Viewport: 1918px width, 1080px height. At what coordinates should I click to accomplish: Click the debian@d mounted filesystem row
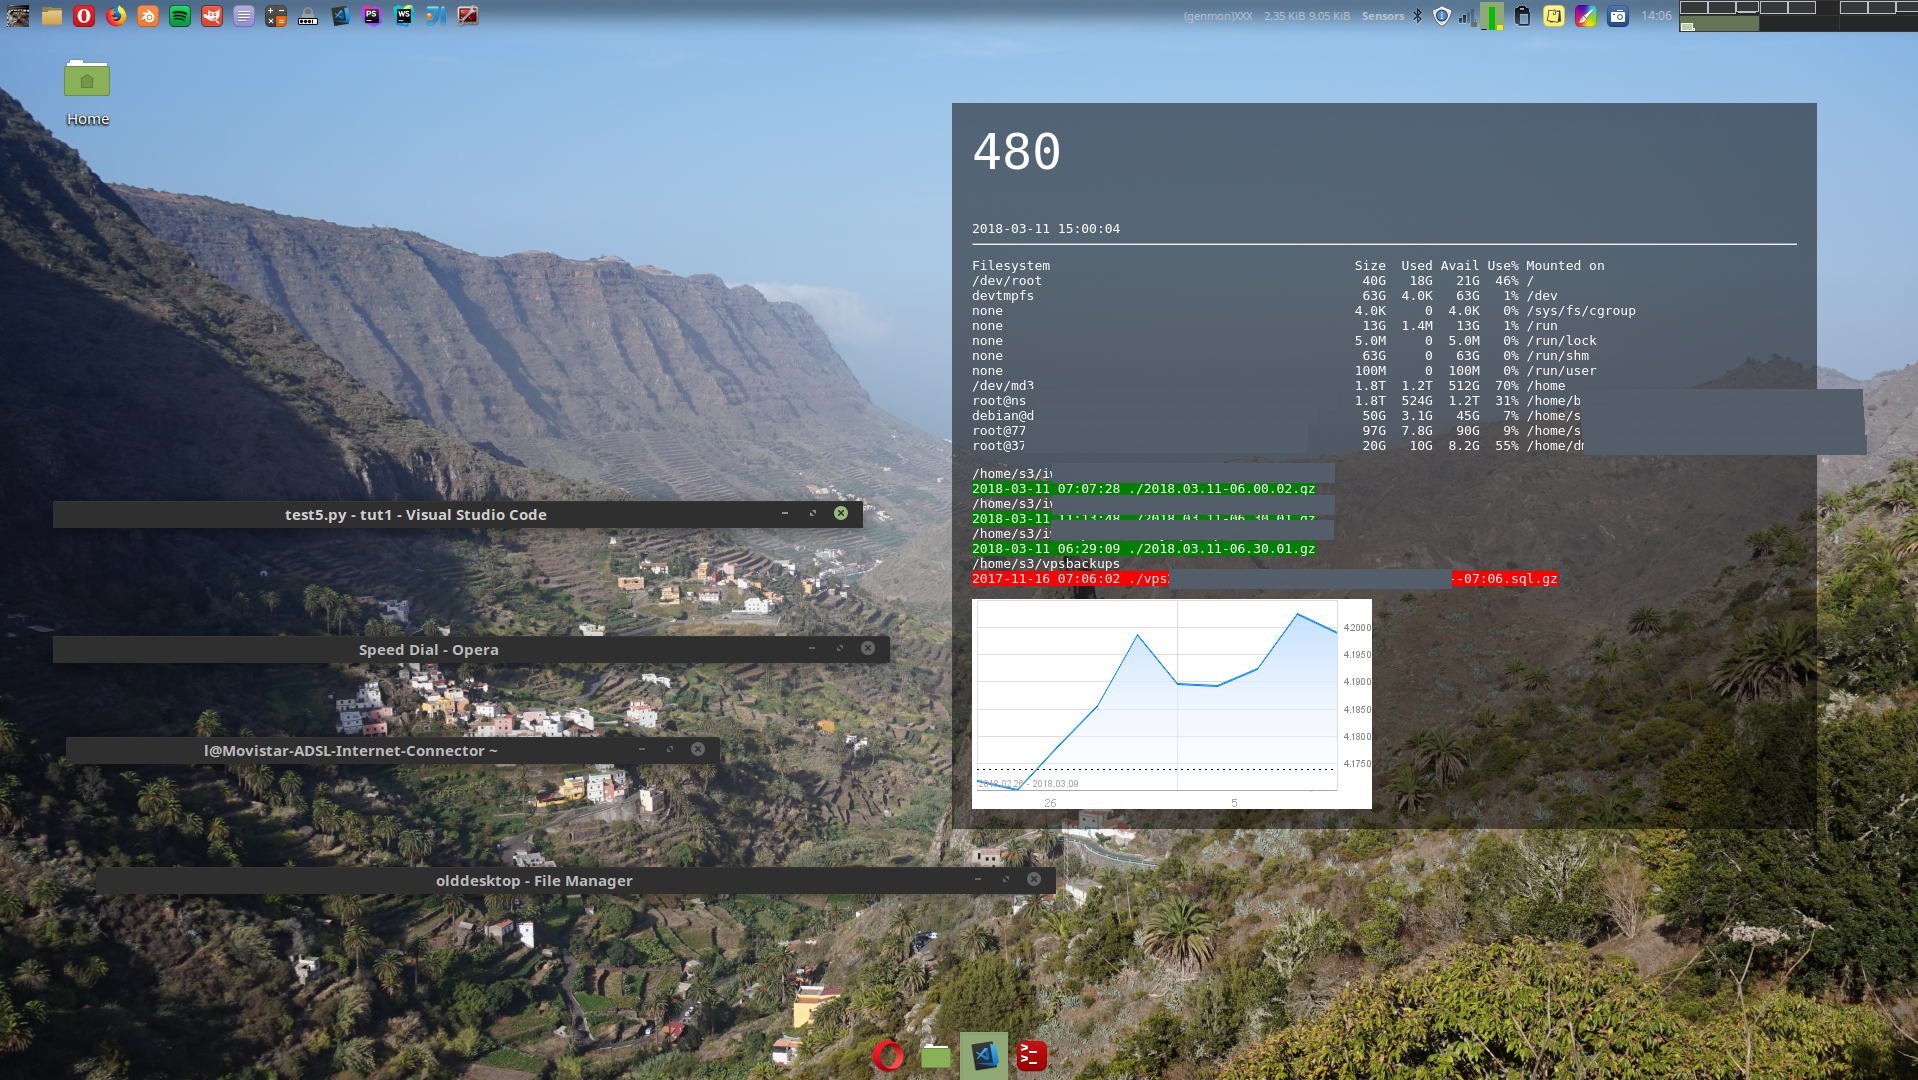point(1277,416)
